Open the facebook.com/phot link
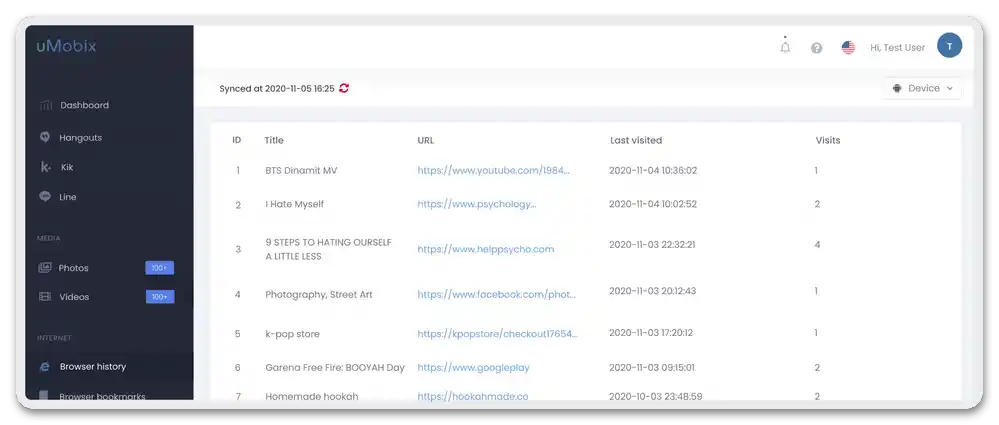This screenshot has height=425, width=999. [x=496, y=294]
